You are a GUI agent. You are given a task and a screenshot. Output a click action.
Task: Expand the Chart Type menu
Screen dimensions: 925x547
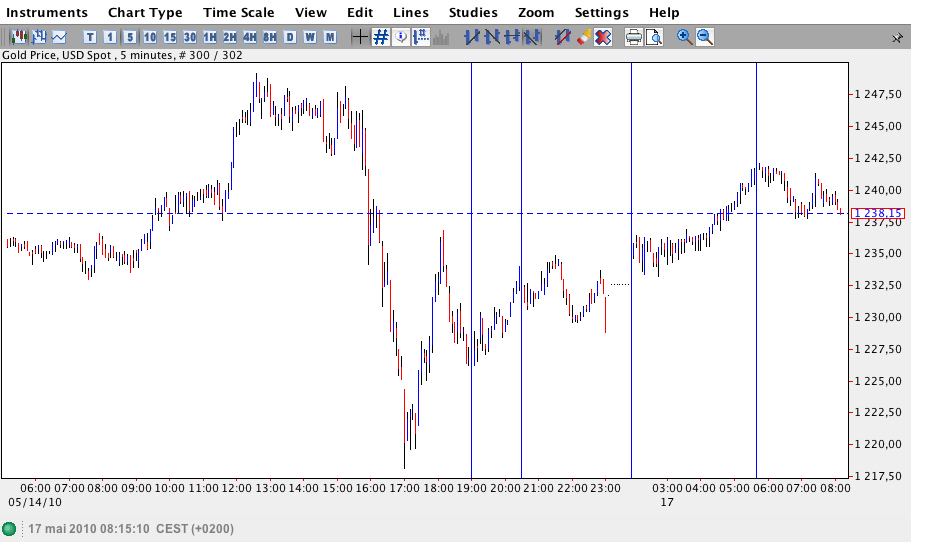pos(145,12)
